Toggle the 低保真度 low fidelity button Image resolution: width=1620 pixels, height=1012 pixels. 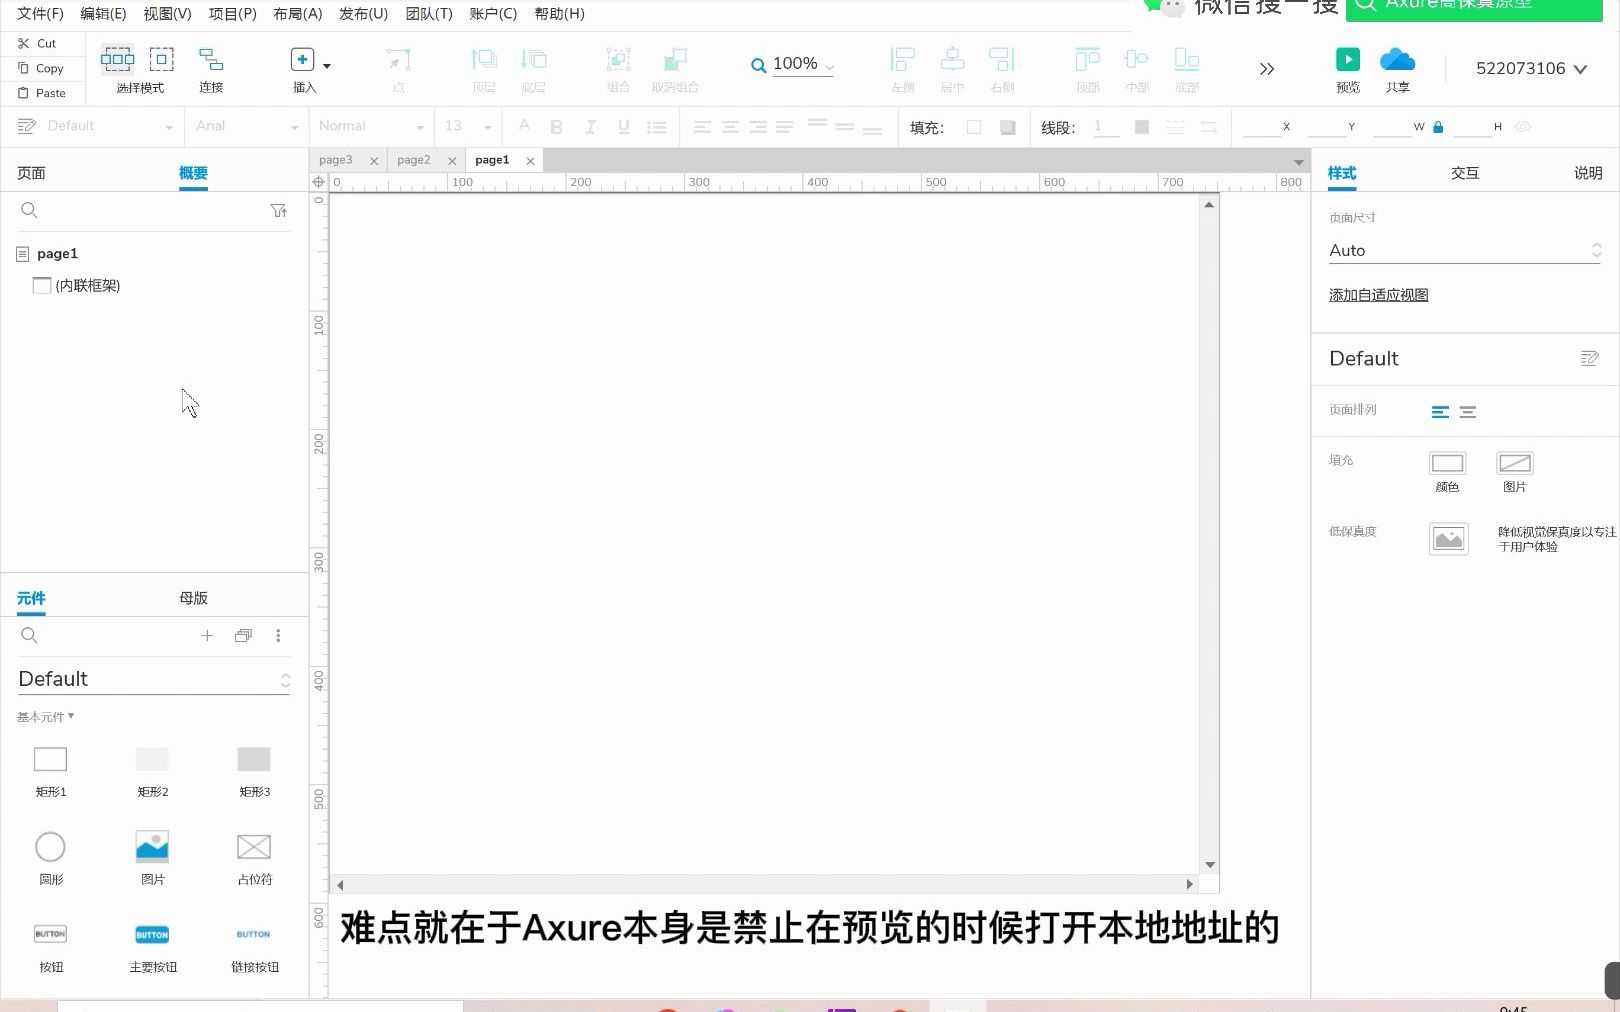(x=1449, y=539)
